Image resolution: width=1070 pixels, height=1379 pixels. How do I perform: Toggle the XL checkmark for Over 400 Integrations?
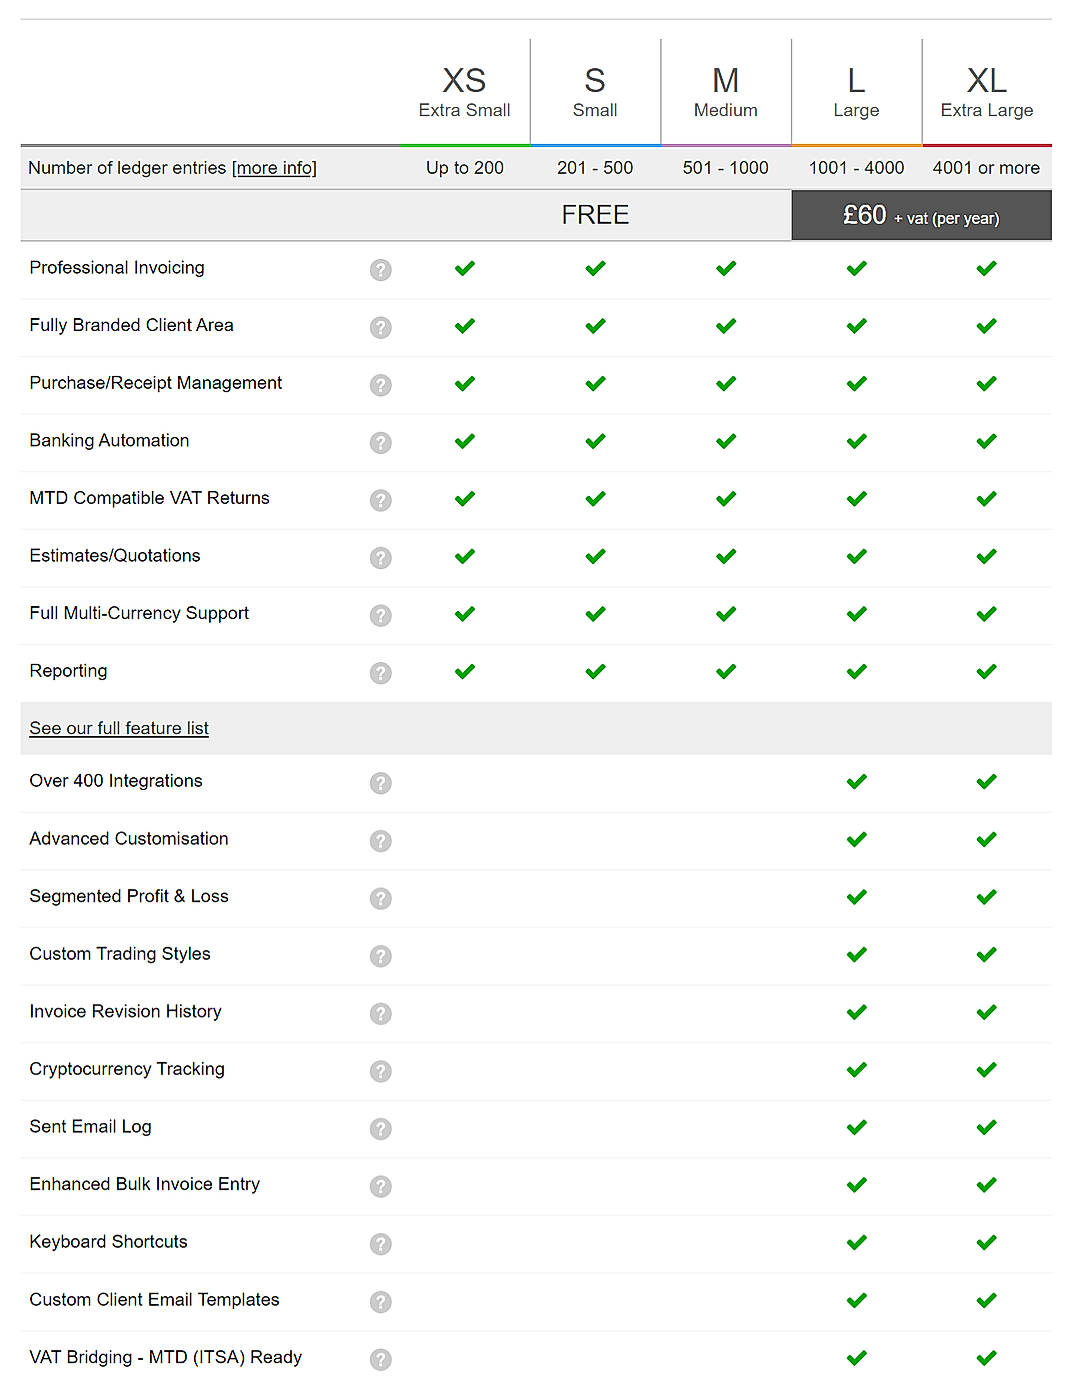tap(986, 782)
